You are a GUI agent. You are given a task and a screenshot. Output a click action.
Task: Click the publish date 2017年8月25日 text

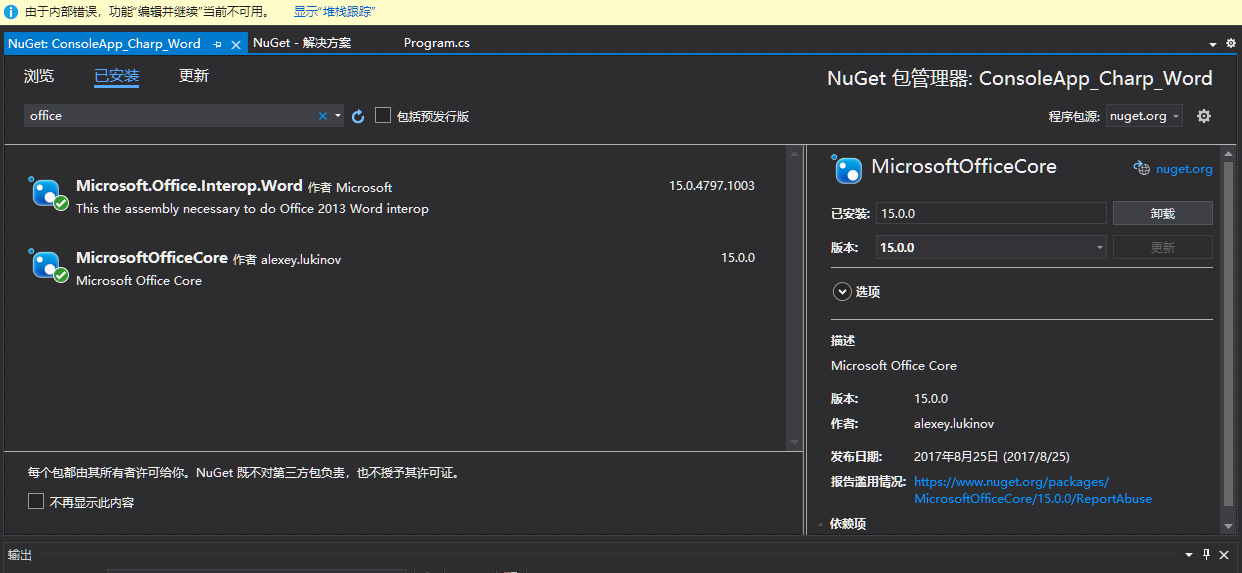point(992,456)
